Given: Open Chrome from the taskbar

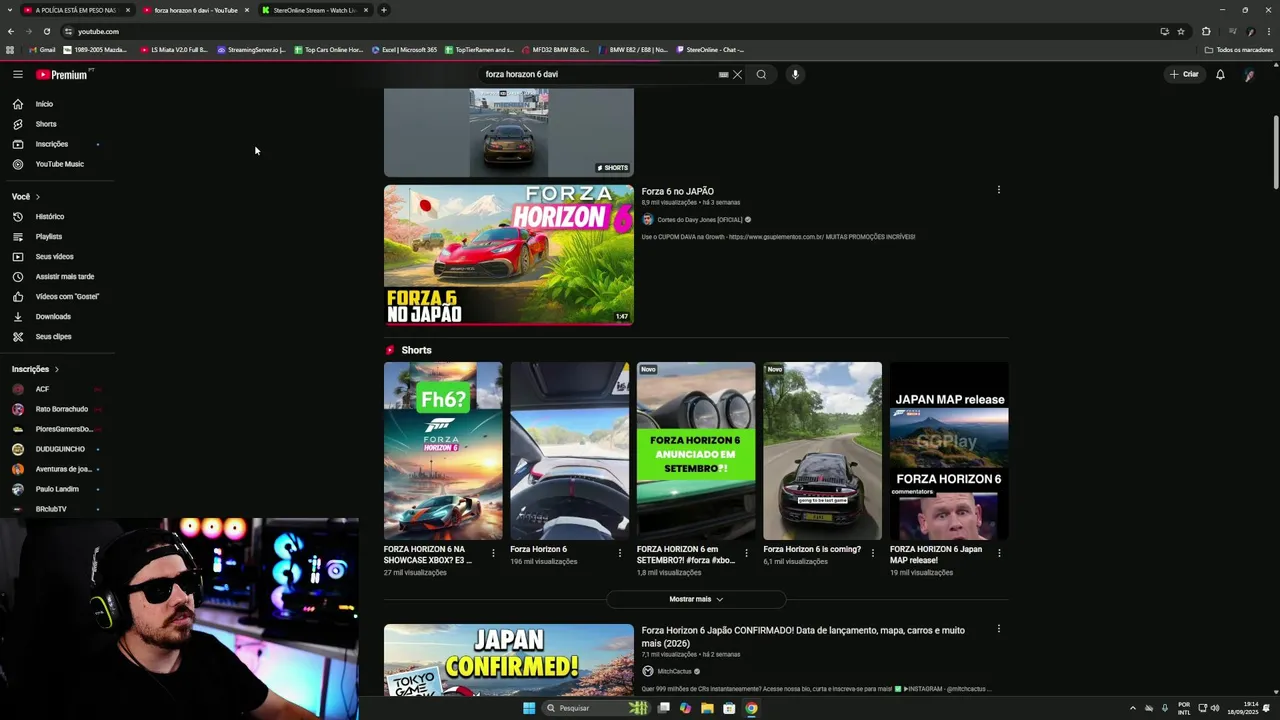Looking at the screenshot, I should pos(751,708).
